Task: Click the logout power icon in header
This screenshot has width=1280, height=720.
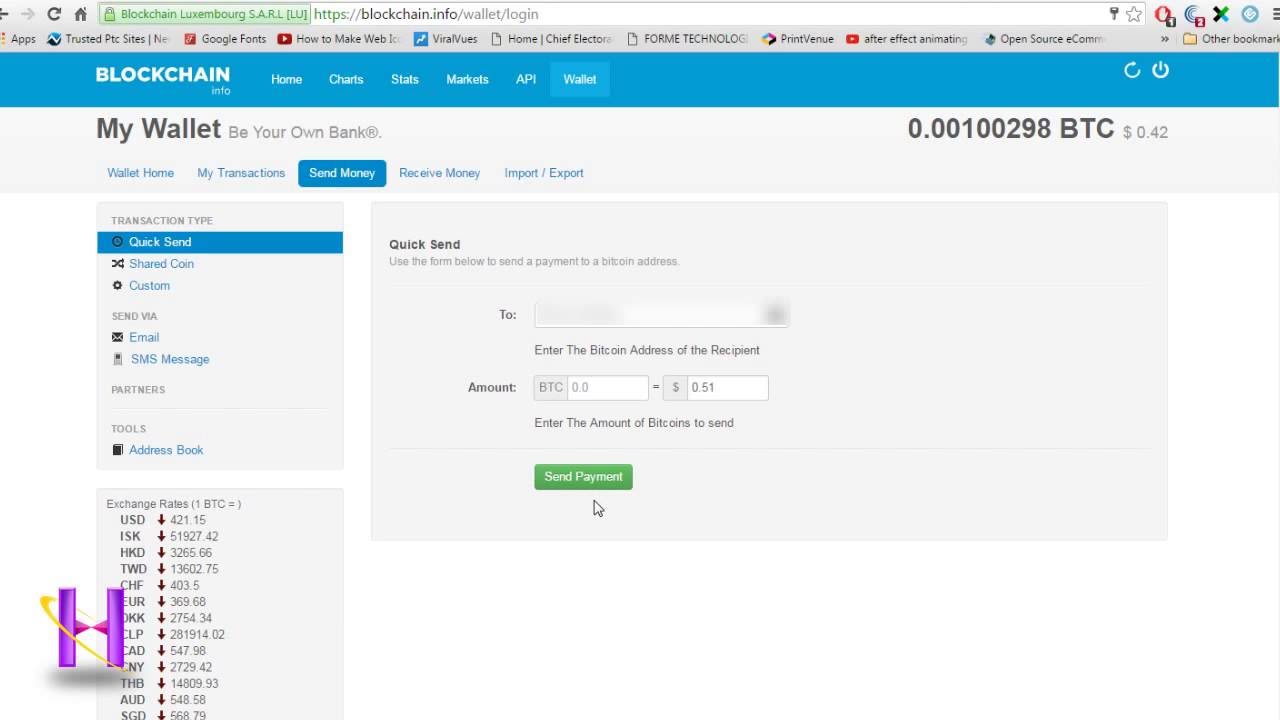Action: tap(1161, 70)
